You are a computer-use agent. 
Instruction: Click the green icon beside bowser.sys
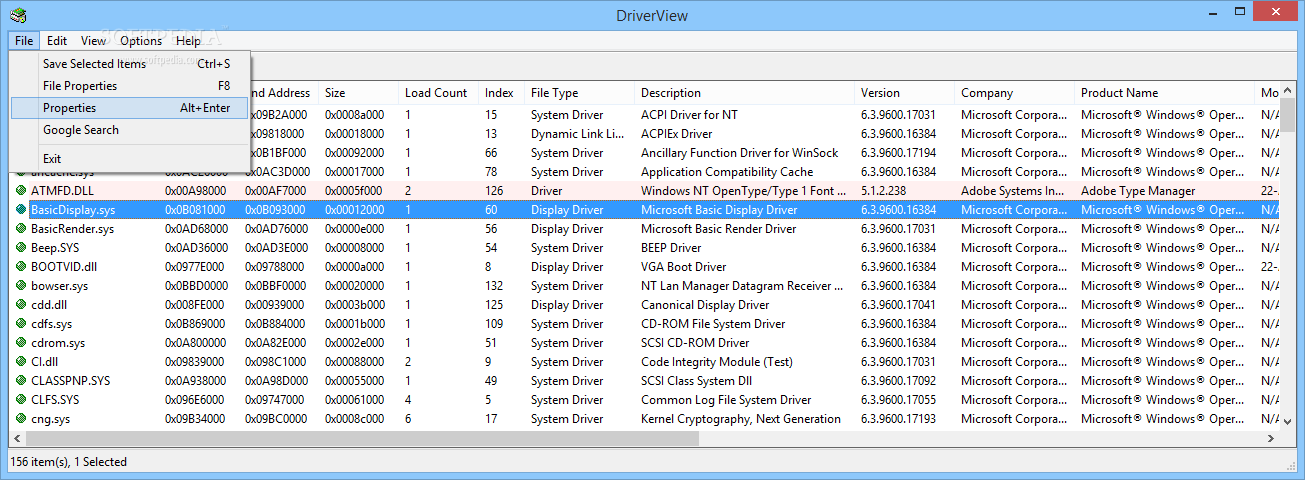pos(21,286)
